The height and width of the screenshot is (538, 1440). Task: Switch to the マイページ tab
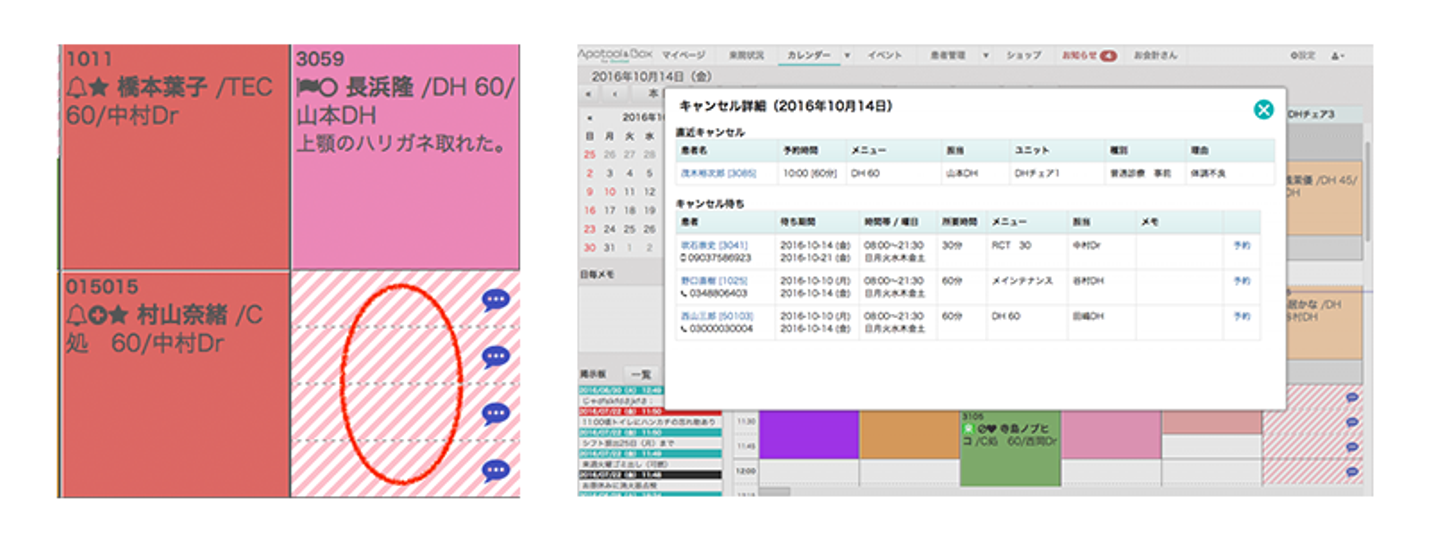[683, 56]
